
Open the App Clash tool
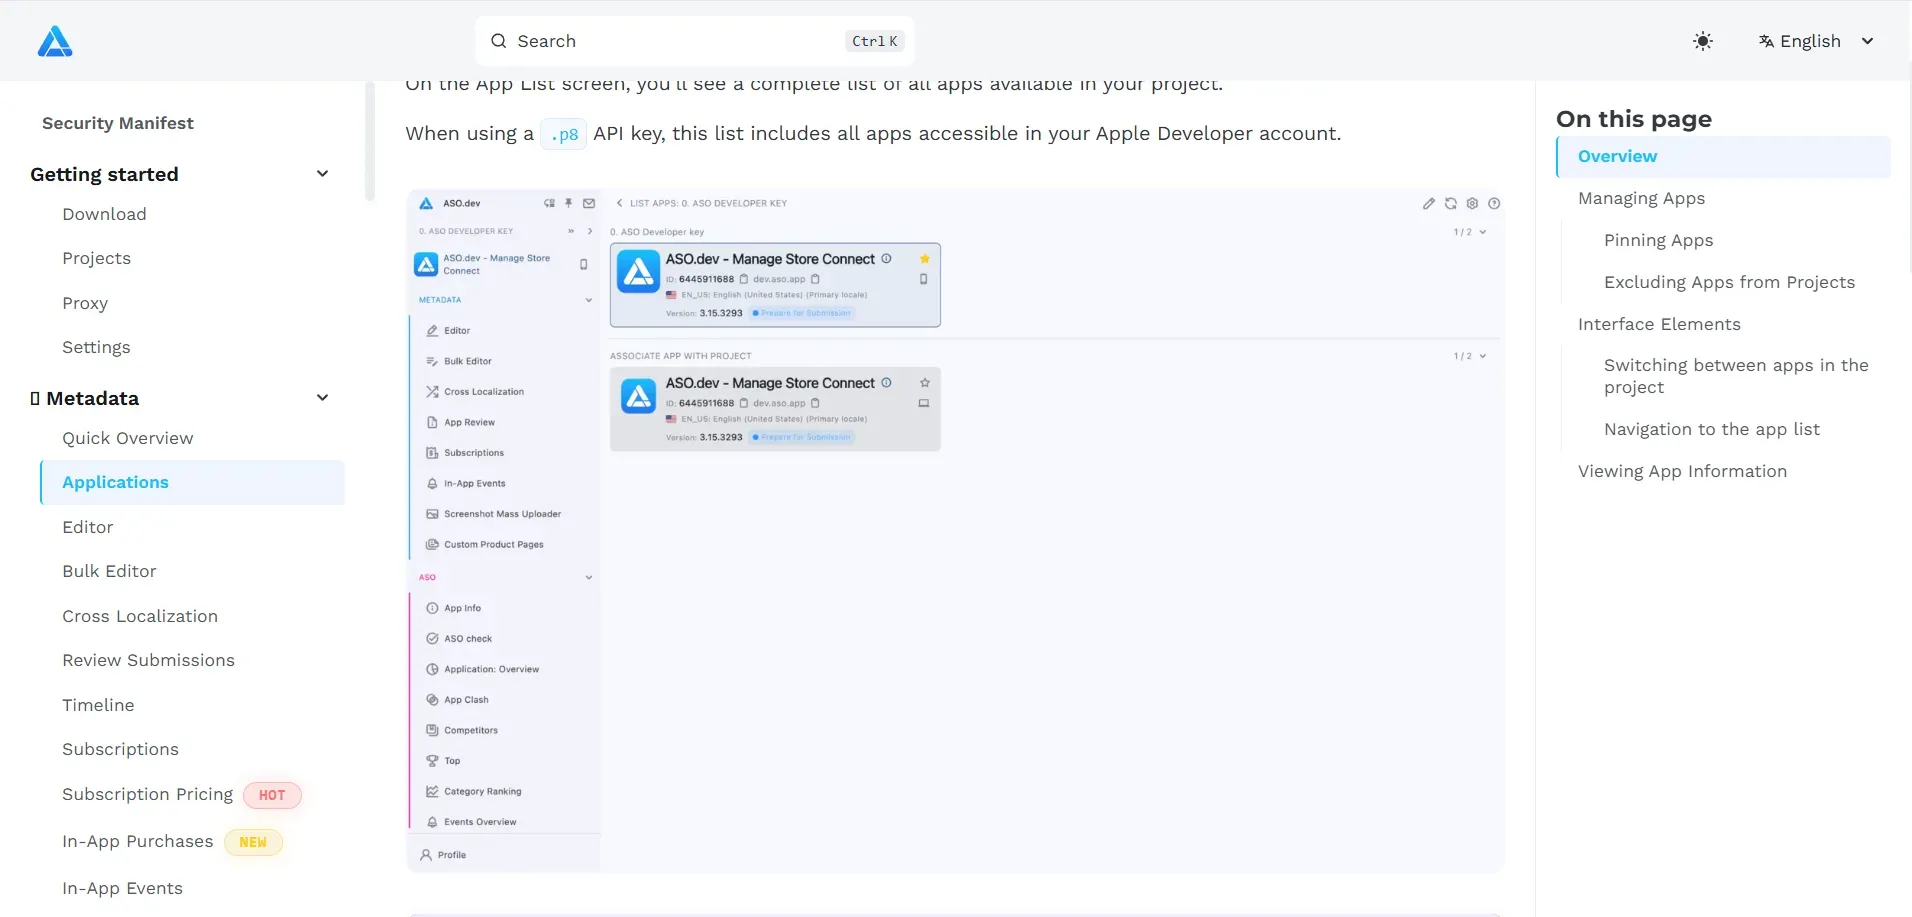(x=467, y=698)
